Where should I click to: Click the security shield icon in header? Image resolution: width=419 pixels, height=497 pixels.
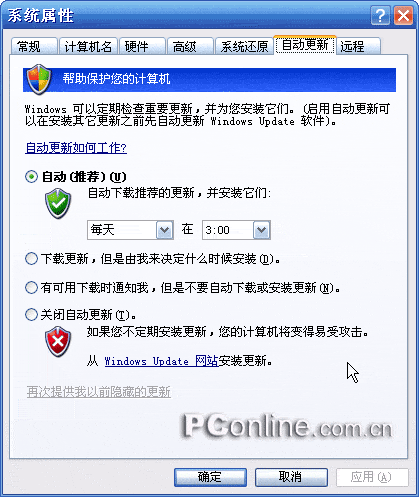point(39,79)
